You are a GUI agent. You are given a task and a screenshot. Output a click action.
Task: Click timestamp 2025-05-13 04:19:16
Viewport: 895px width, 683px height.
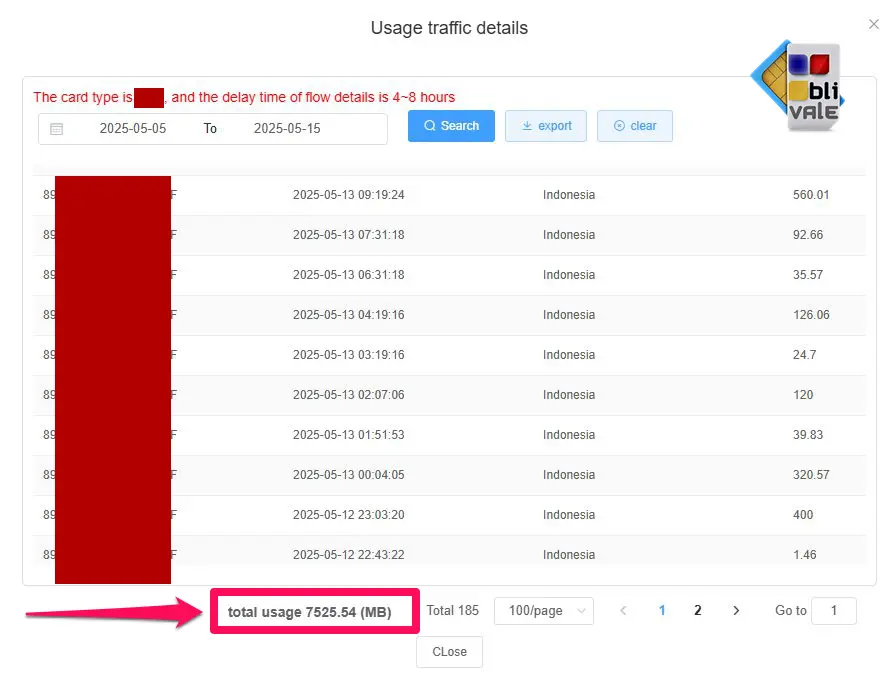(x=348, y=315)
